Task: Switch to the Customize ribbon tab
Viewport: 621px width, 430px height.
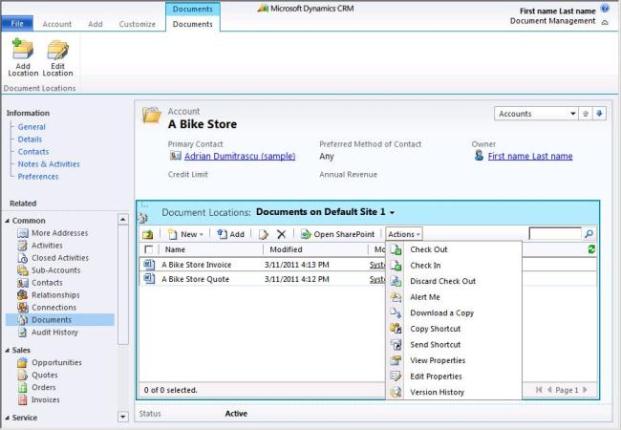Action: (x=137, y=23)
